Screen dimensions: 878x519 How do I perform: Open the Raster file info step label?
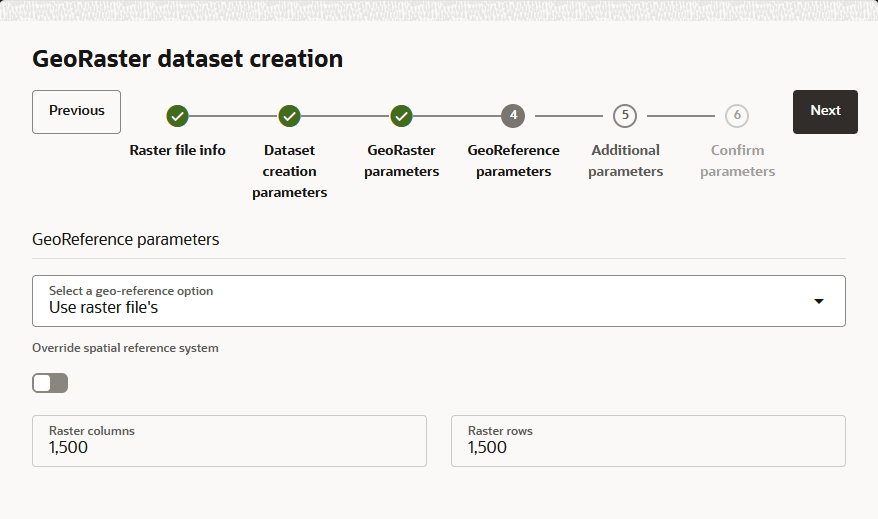point(178,150)
